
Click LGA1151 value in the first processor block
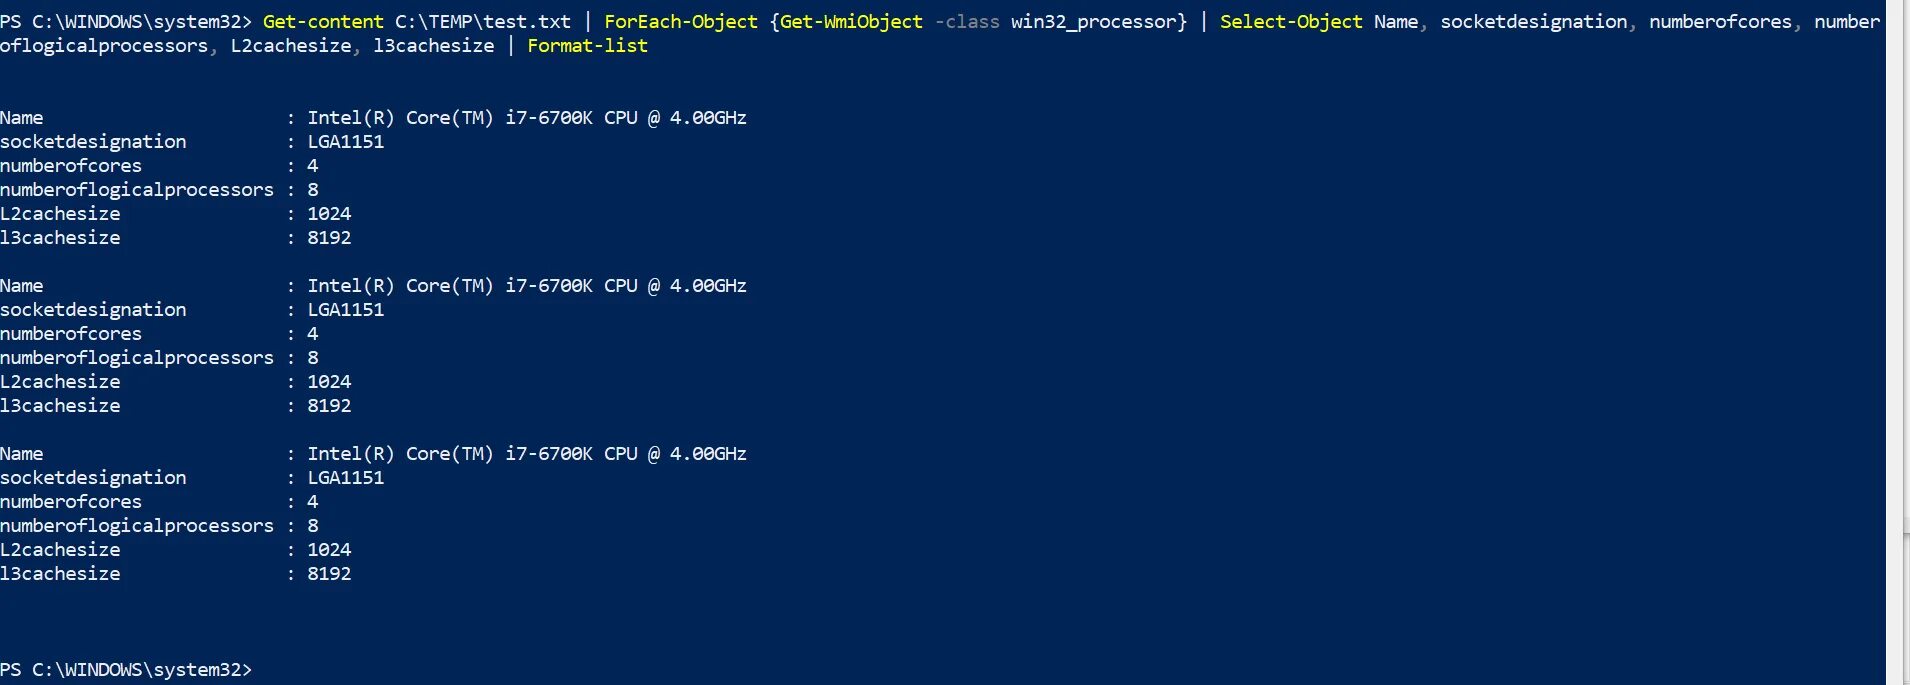(x=346, y=141)
